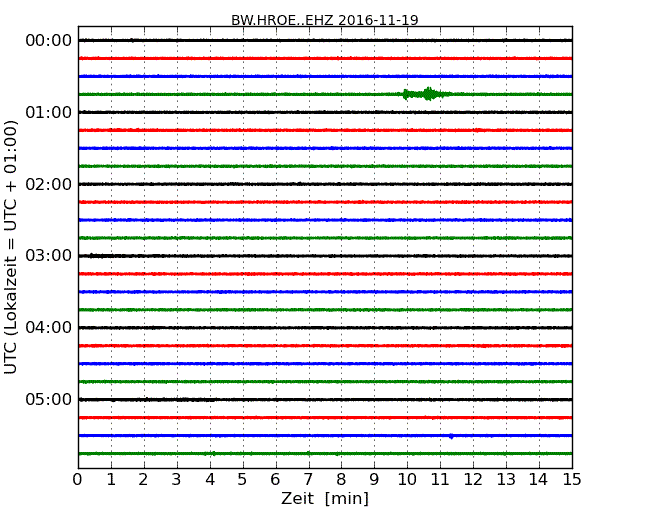Image resolution: width=650 pixels, height=520 pixels.
Task: Click the x-axis tick label 5
Action: click(x=243, y=480)
